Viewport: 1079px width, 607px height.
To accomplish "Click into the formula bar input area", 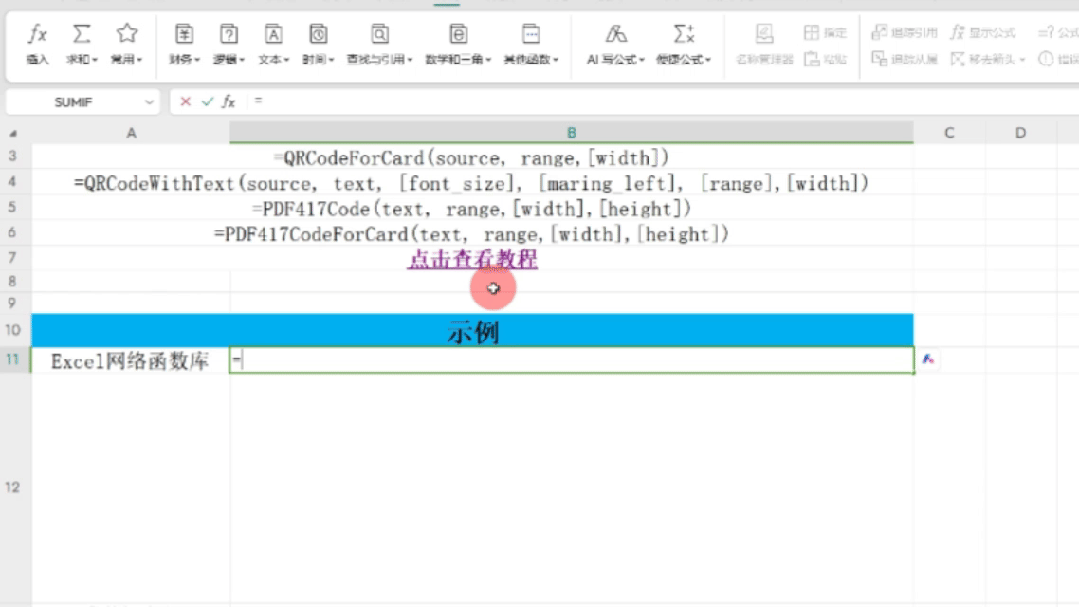I will coord(661,102).
